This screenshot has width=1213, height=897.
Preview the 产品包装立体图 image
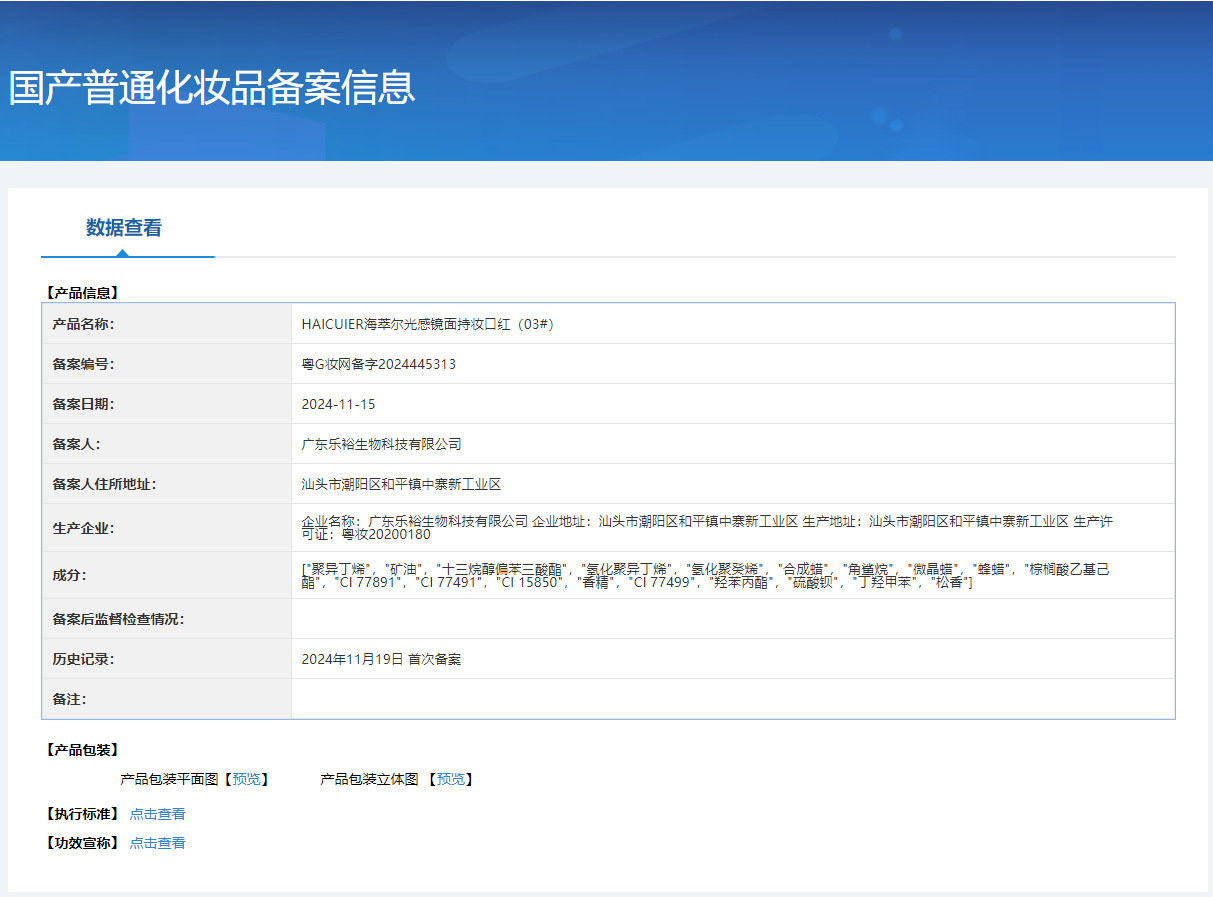(x=453, y=779)
